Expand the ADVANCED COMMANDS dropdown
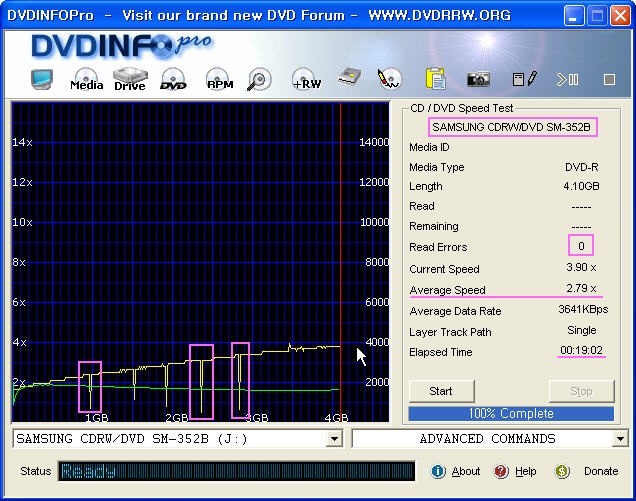Image resolution: width=636 pixels, height=501 pixels. (620, 439)
